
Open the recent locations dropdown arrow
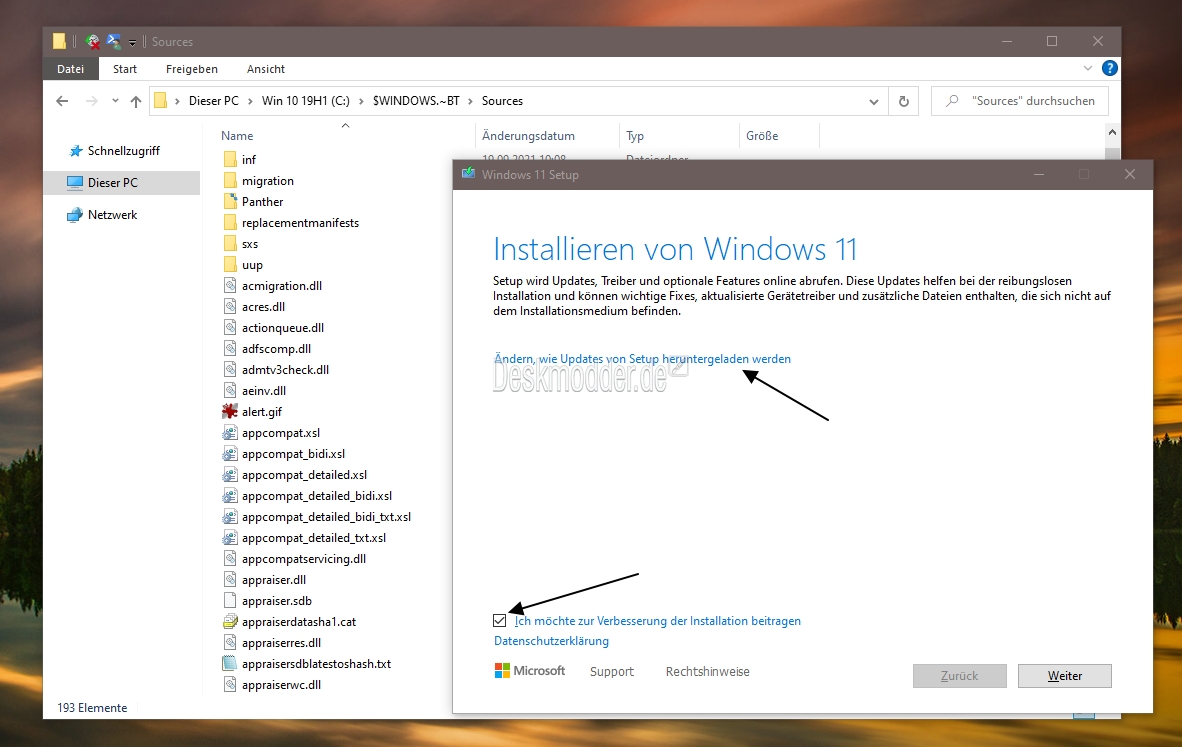[115, 101]
